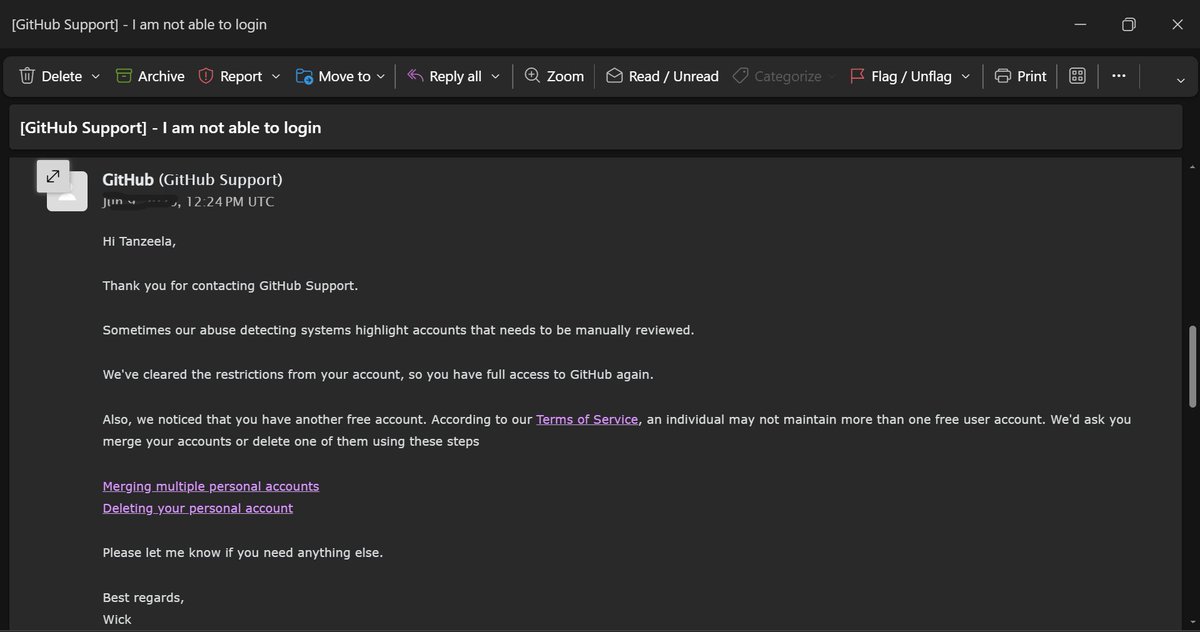Expand the ribbon with the chevron
Viewport: 1200px width, 632px height.
pos(1181,80)
